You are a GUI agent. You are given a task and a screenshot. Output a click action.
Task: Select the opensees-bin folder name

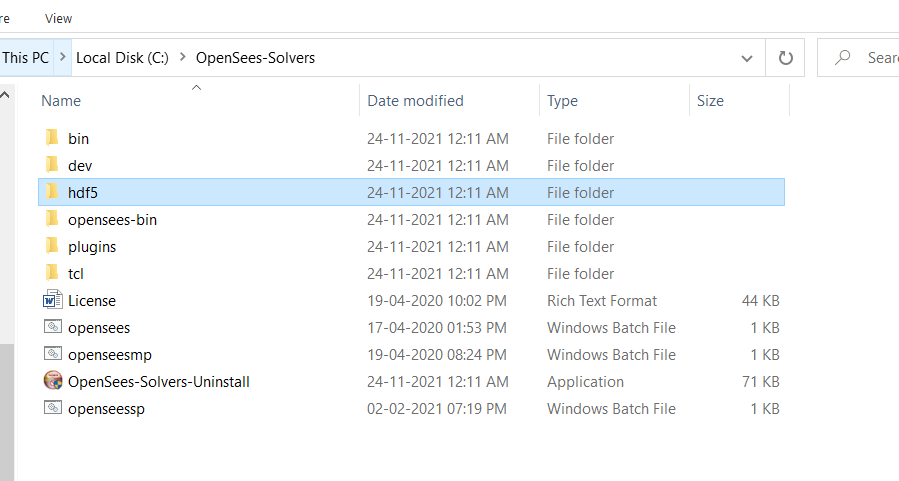pos(112,220)
